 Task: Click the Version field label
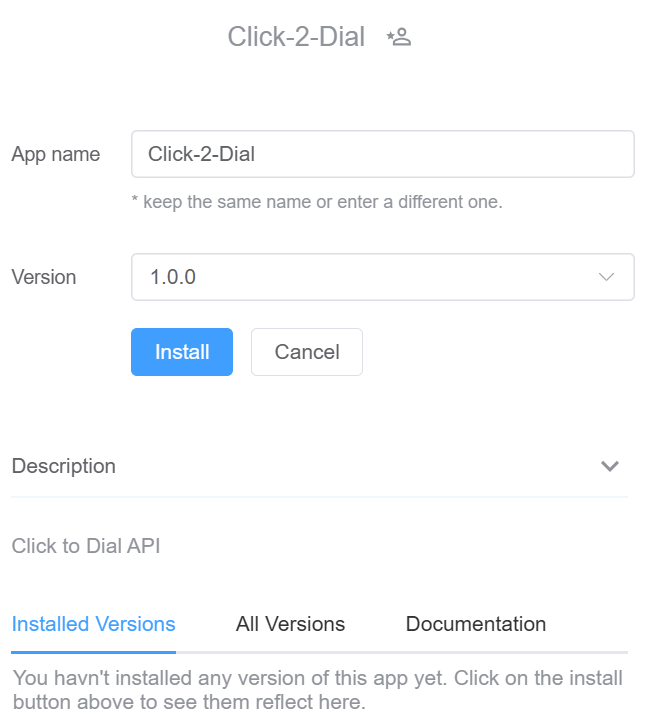[x=44, y=277]
